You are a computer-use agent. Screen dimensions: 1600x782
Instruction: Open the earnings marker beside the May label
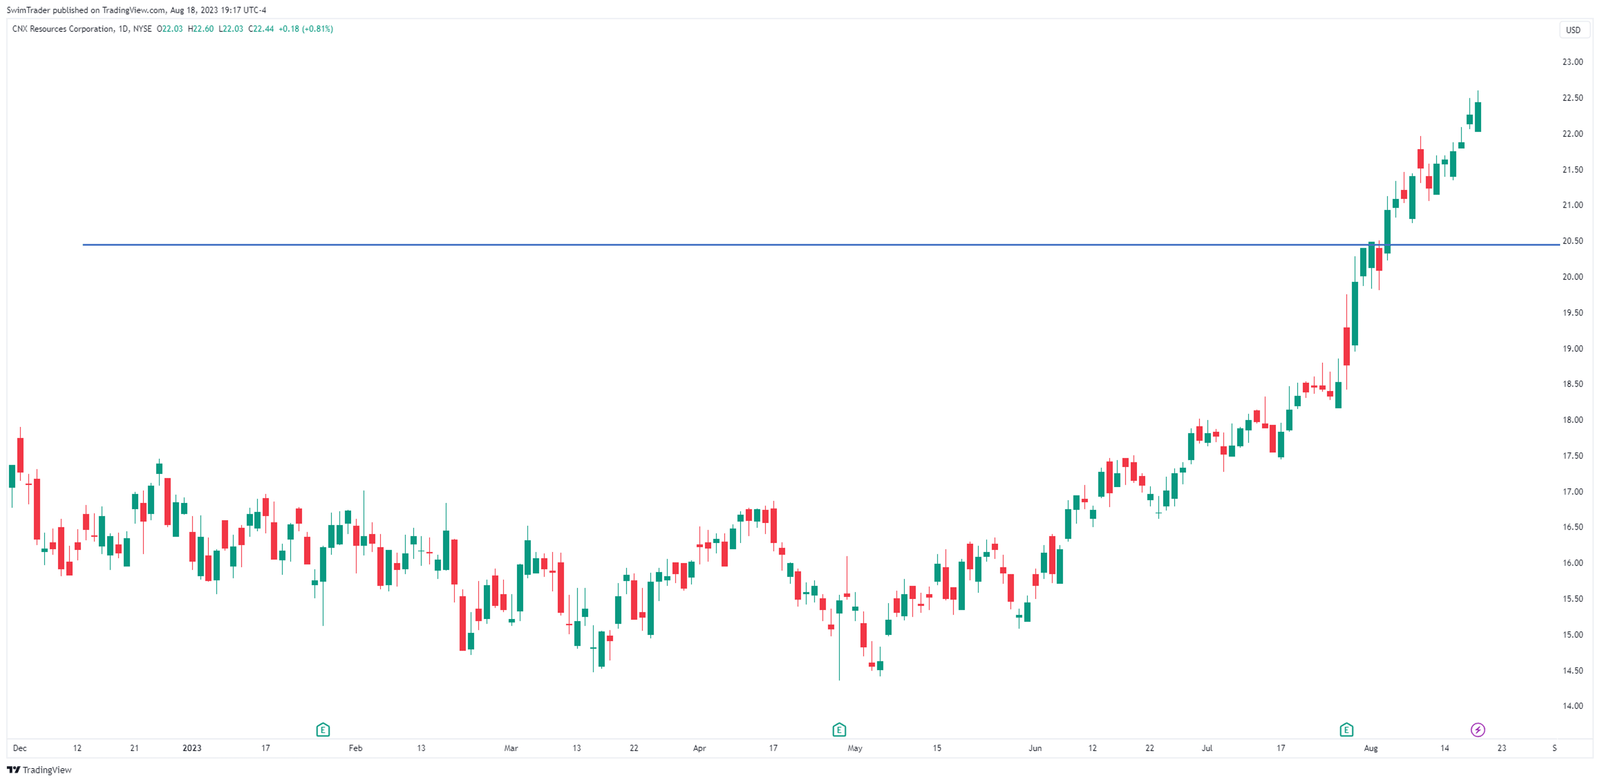pos(839,730)
